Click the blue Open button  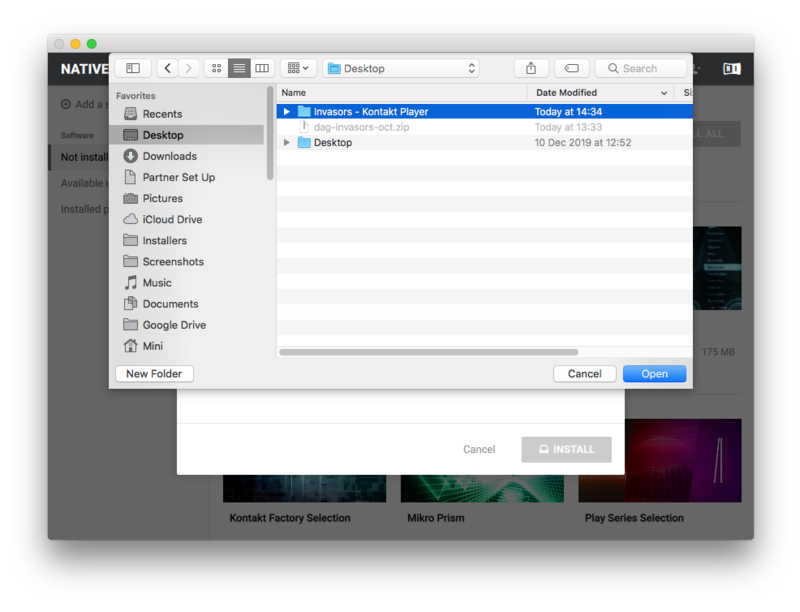click(x=654, y=374)
